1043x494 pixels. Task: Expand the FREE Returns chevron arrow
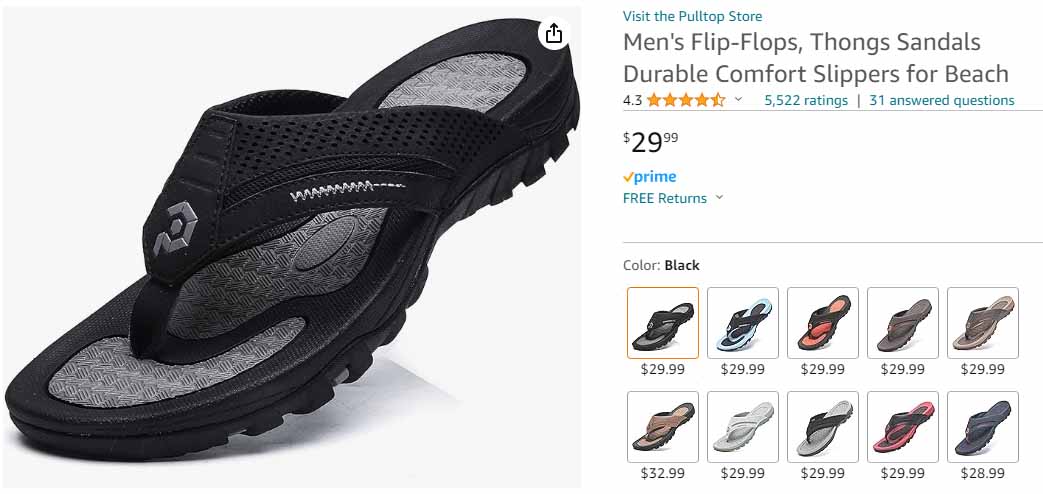pyautogui.click(x=719, y=198)
